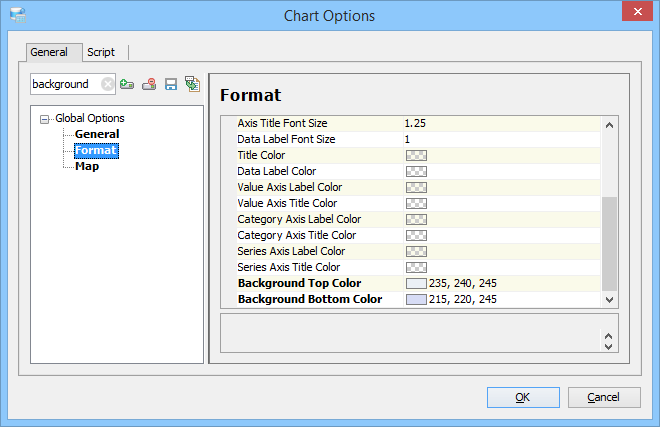Click the import options icon

[x=192, y=85]
